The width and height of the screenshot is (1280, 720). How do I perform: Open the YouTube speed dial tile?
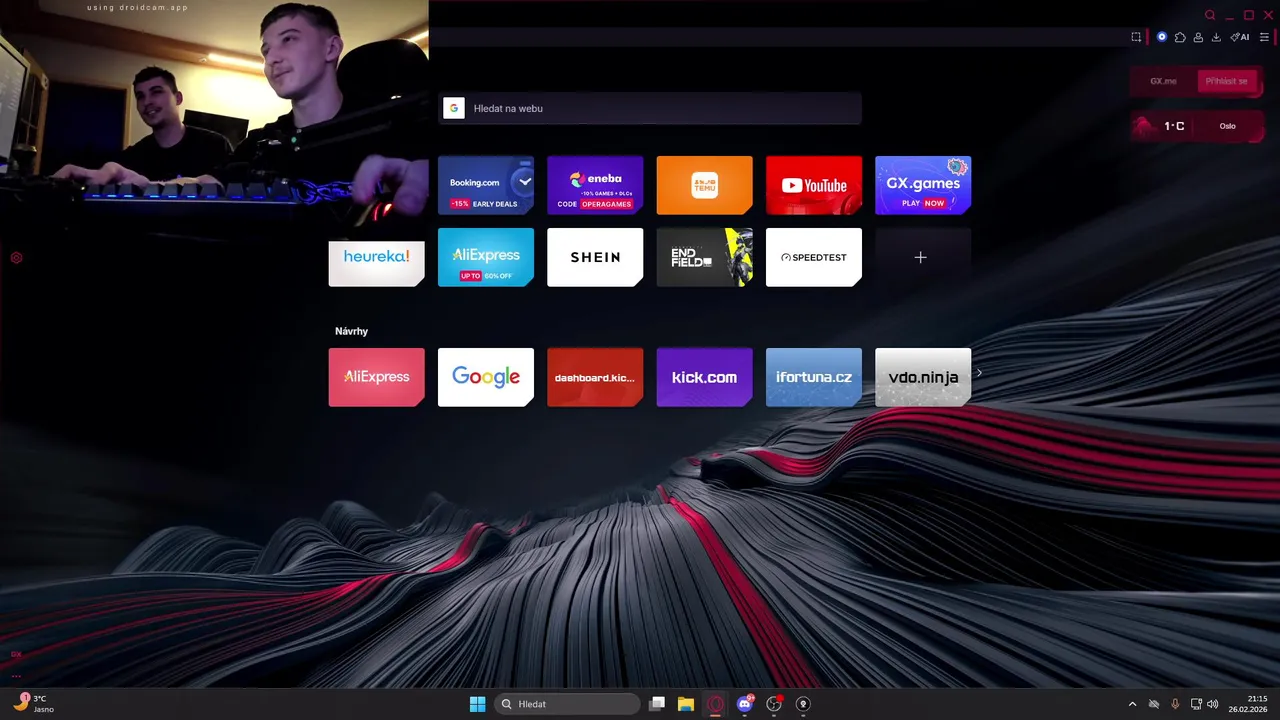click(814, 185)
